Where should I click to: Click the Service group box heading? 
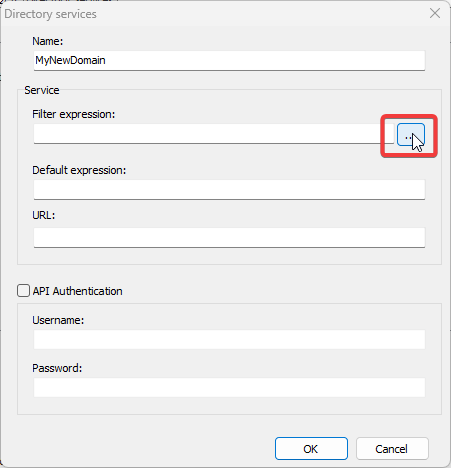coord(42,90)
